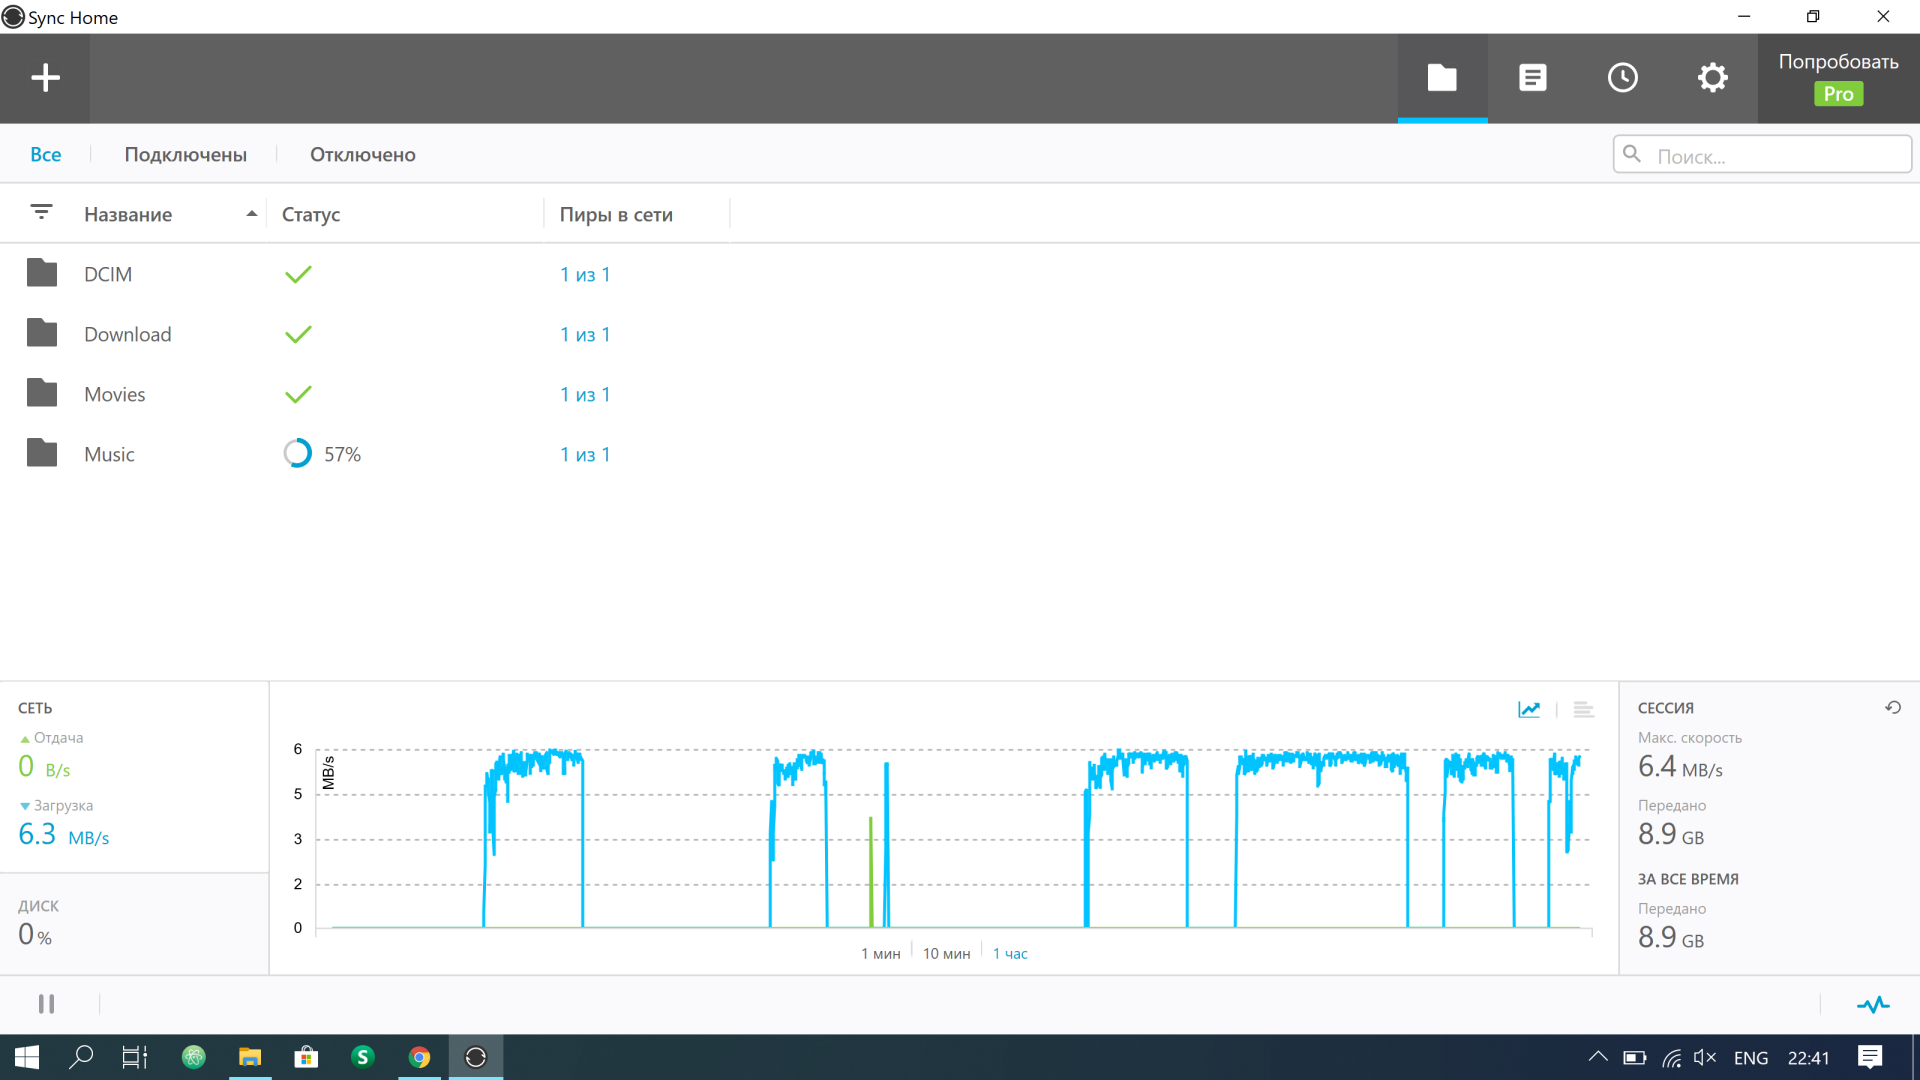Toggle the activity statistics panel icon

click(x=1873, y=1004)
